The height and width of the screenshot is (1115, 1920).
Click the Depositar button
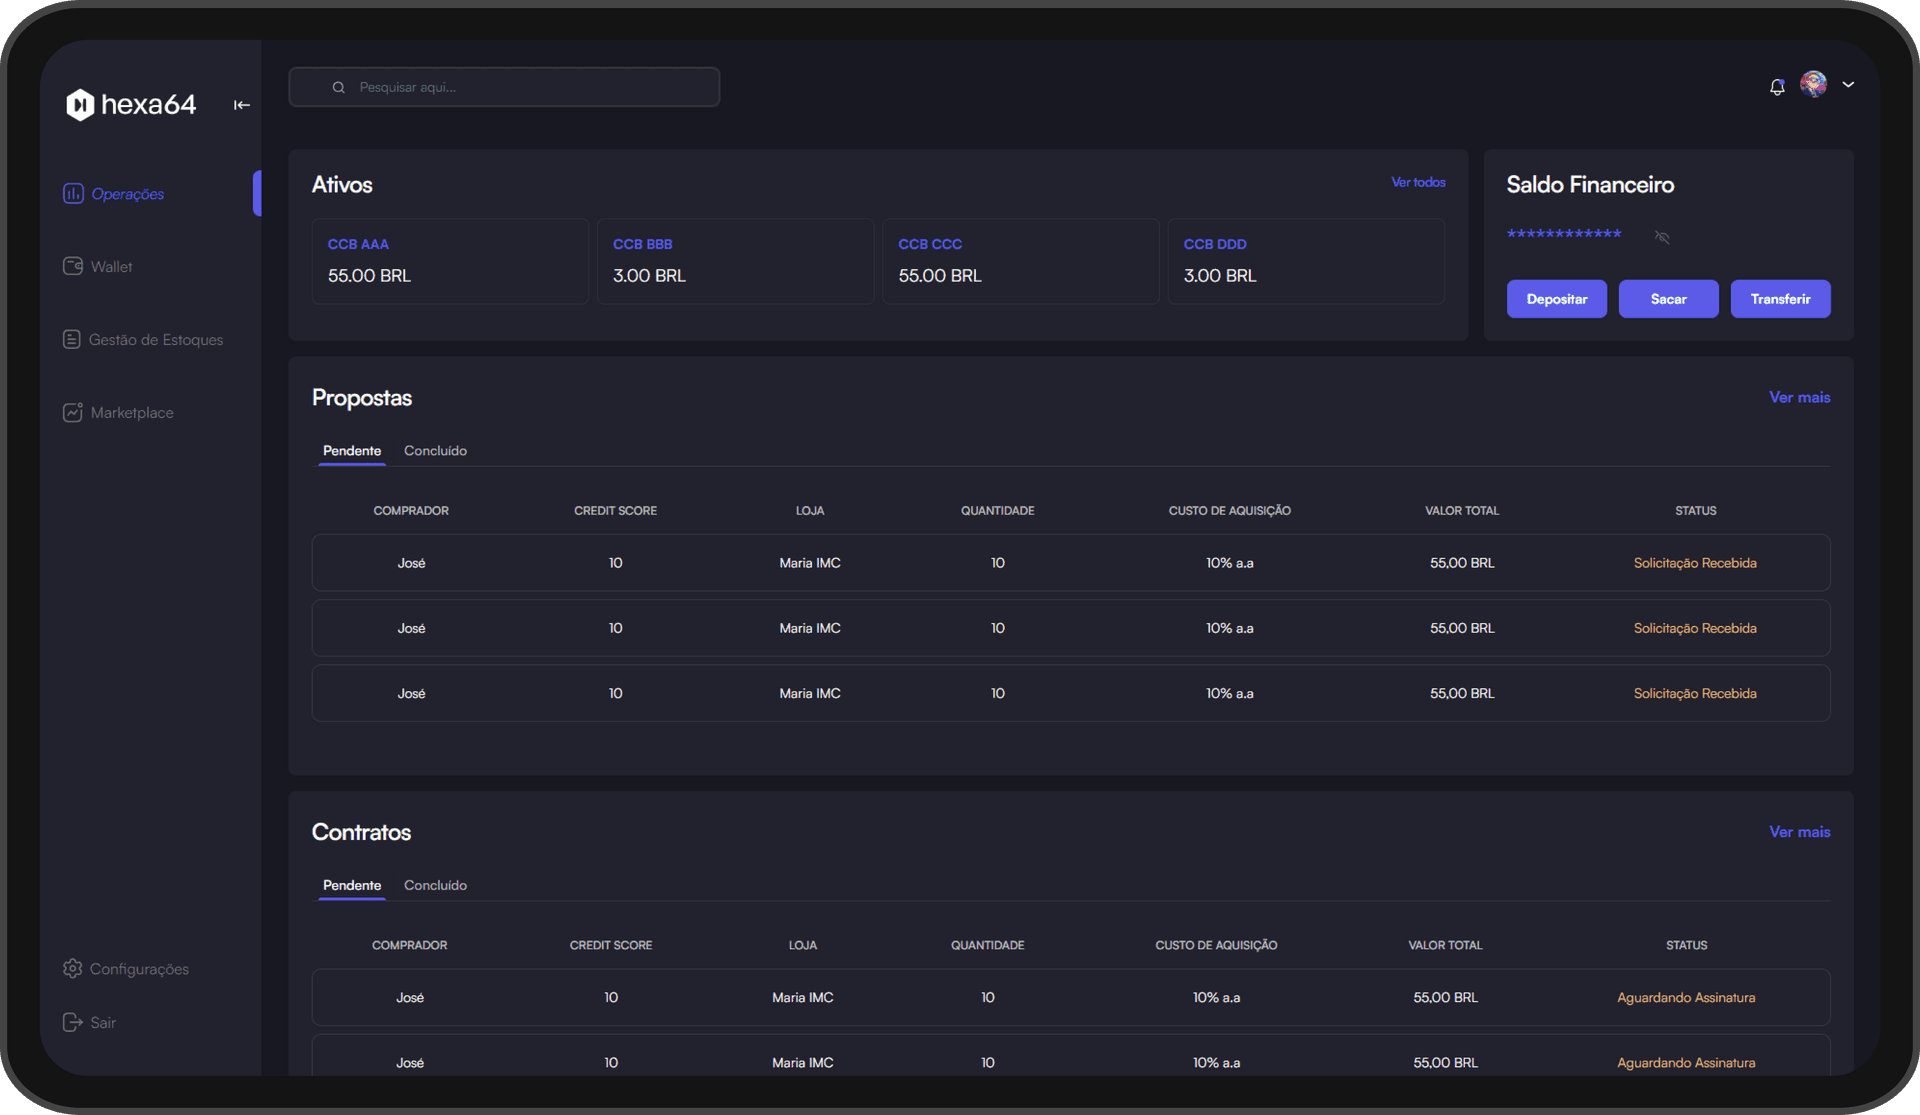(x=1556, y=298)
